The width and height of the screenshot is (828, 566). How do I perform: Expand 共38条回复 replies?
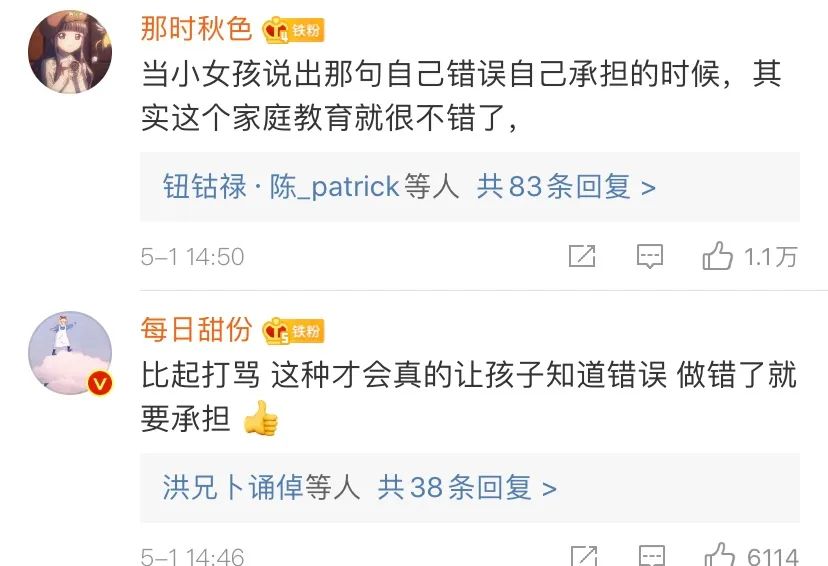467,487
